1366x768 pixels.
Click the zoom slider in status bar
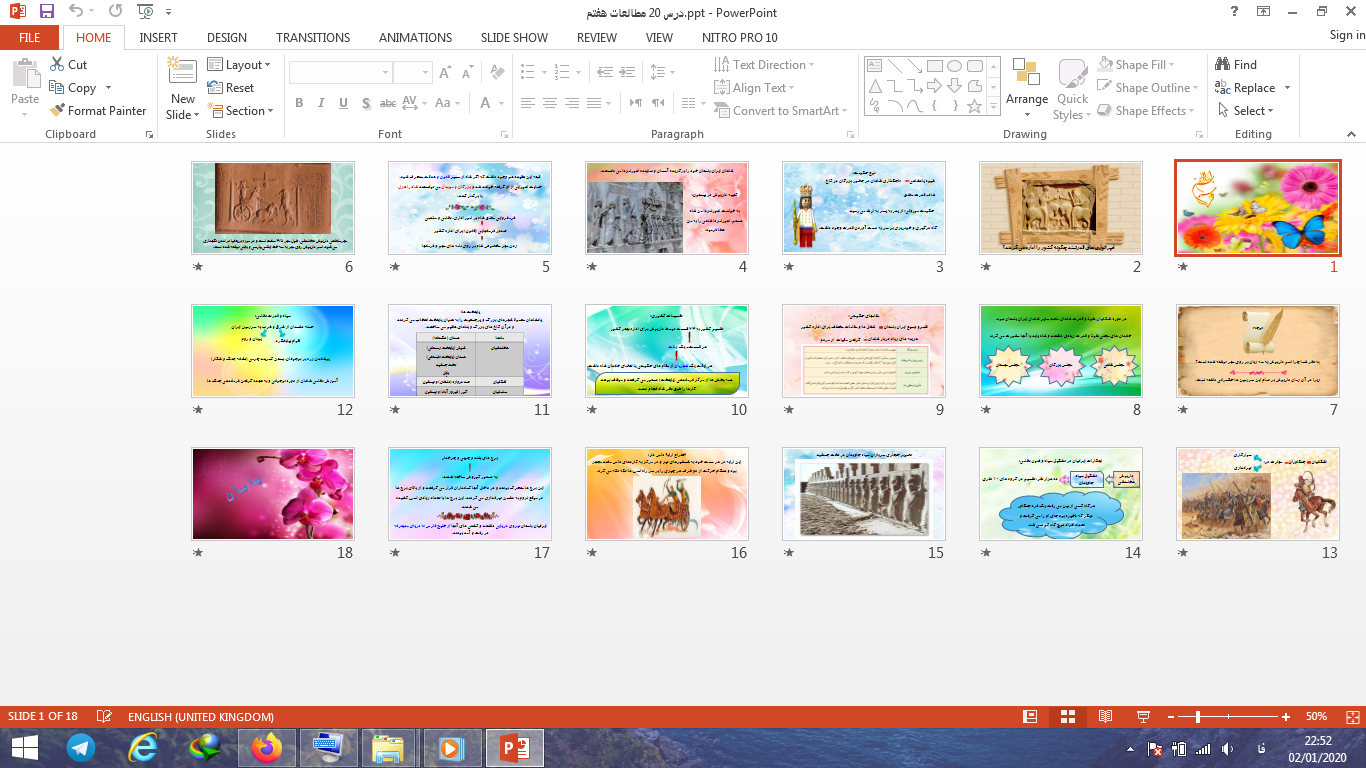coord(1198,717)
